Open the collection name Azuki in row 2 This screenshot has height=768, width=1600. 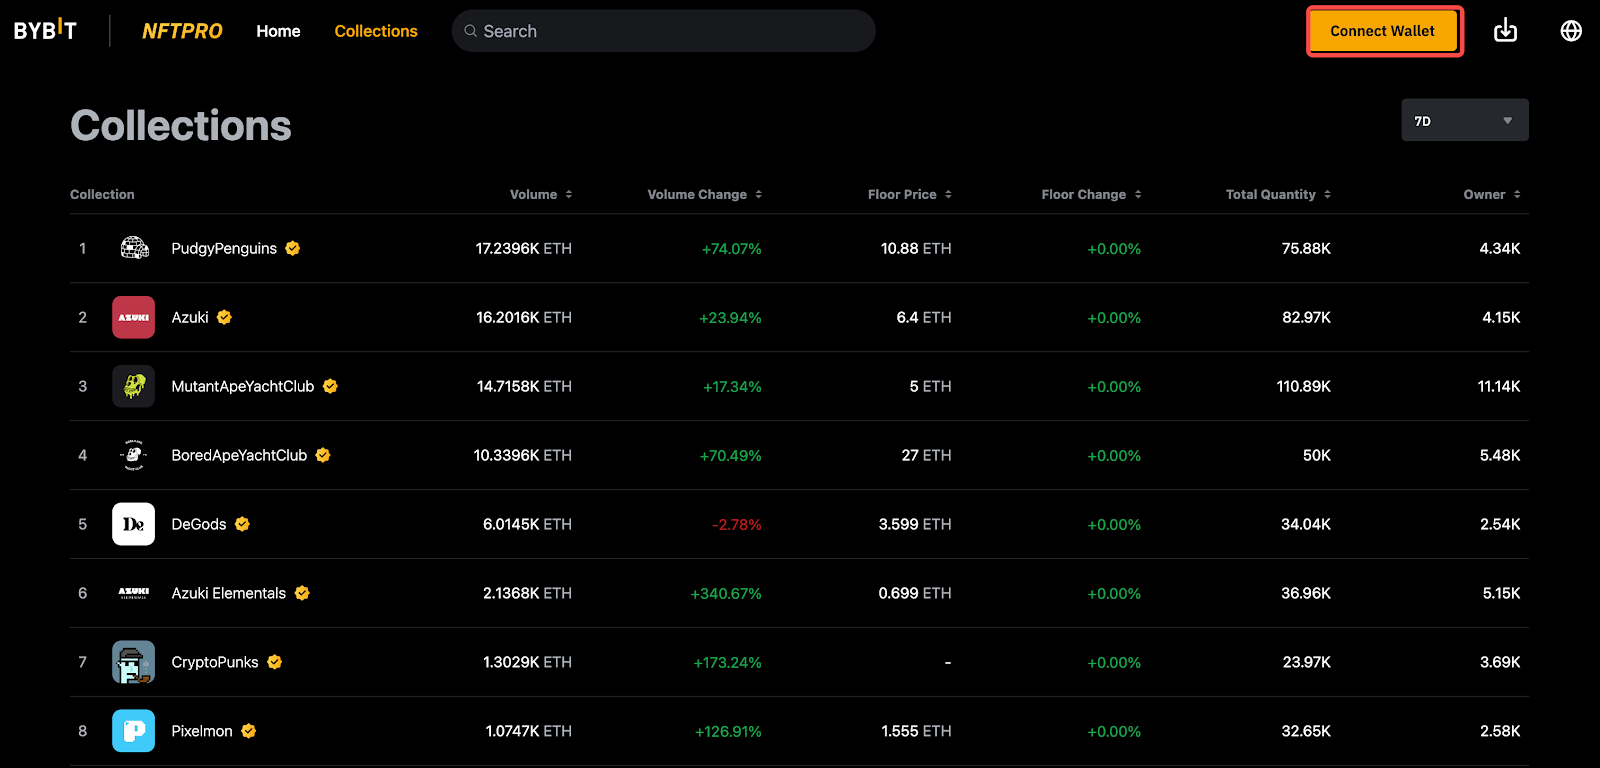pos(190,317)
